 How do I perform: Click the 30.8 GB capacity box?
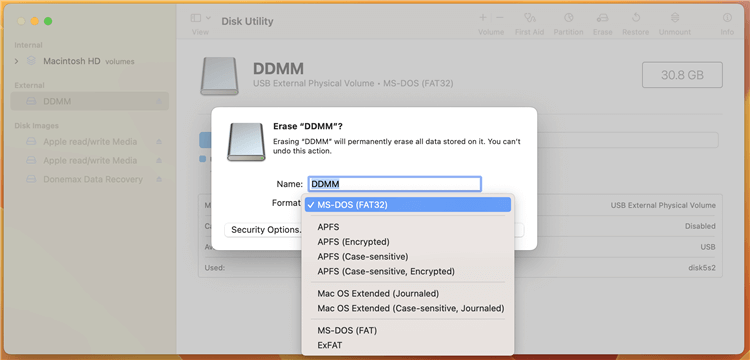click(682, 75)
